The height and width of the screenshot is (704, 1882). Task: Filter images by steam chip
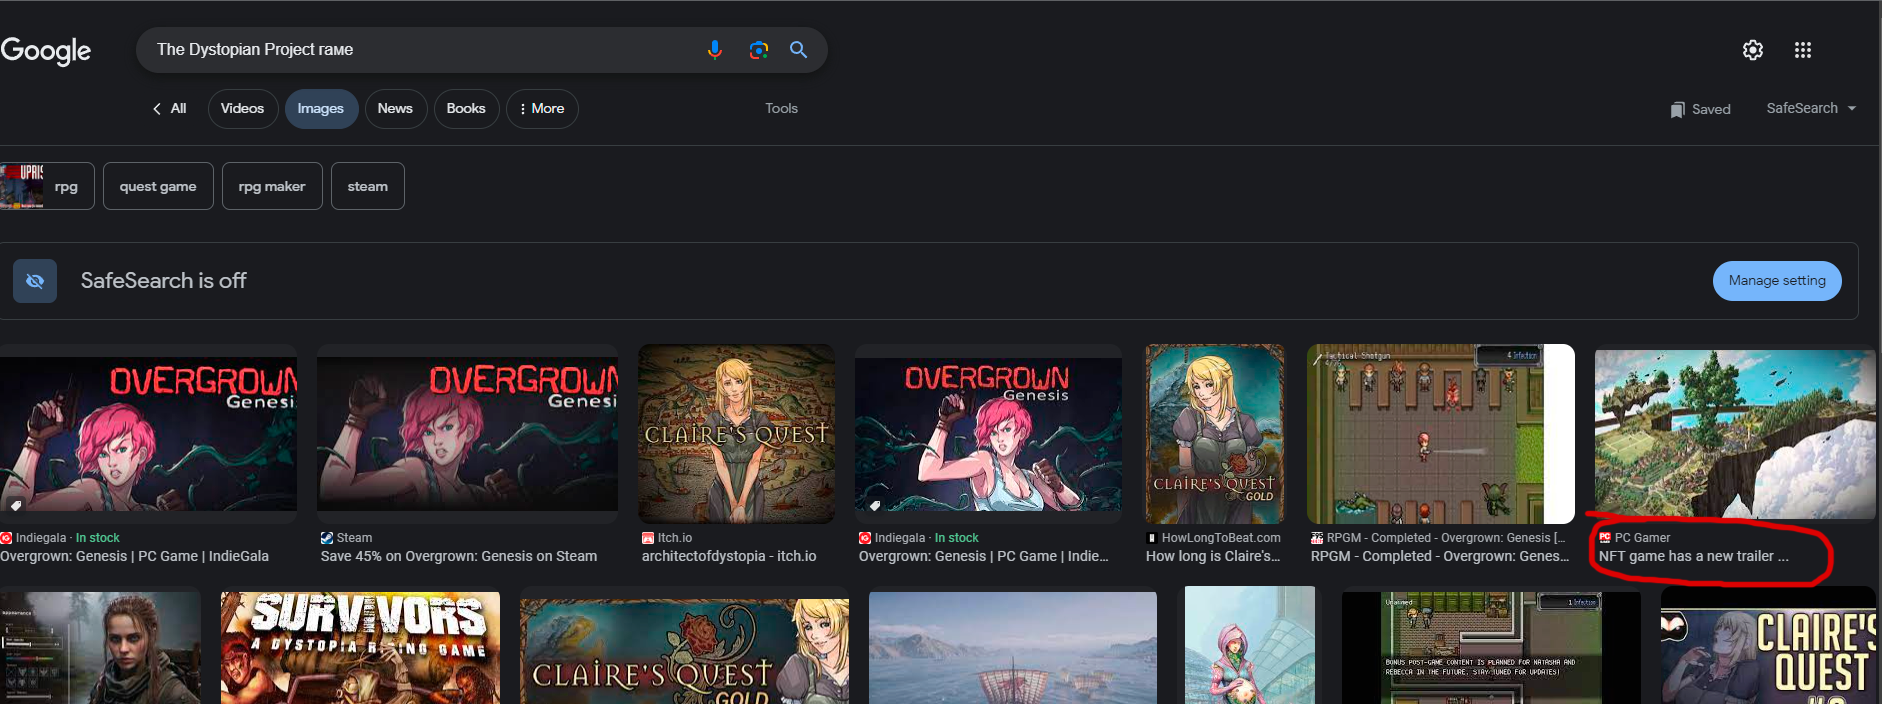click(x=368, y=186)
